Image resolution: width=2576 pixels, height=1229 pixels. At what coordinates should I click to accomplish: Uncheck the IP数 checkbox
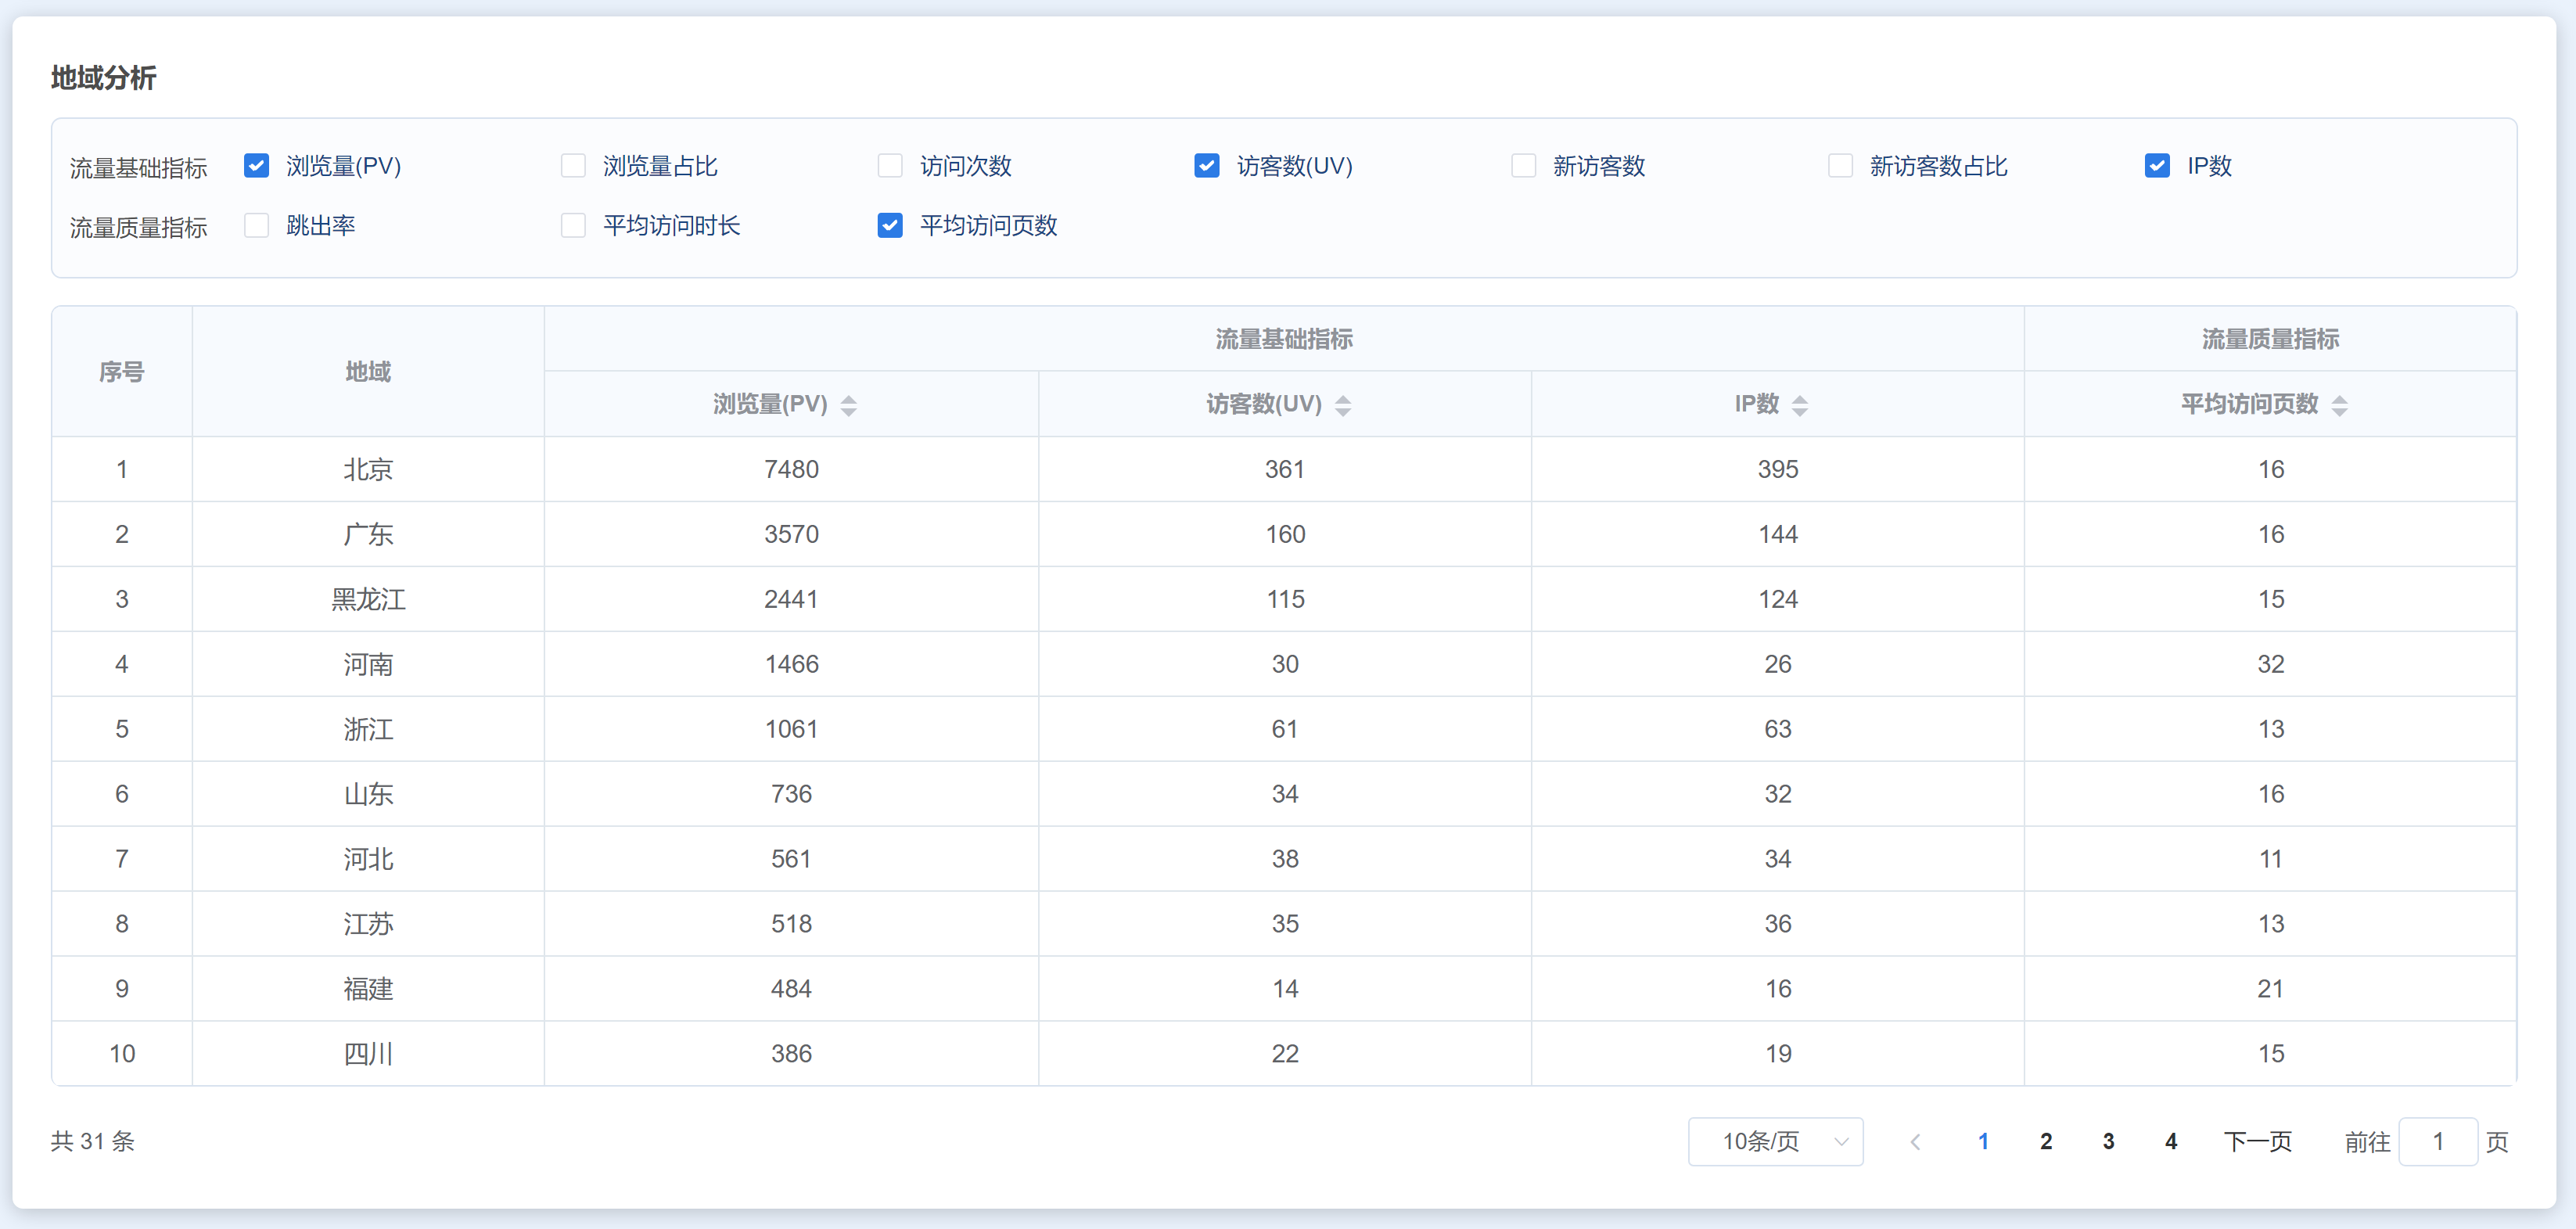point(2157,166)
